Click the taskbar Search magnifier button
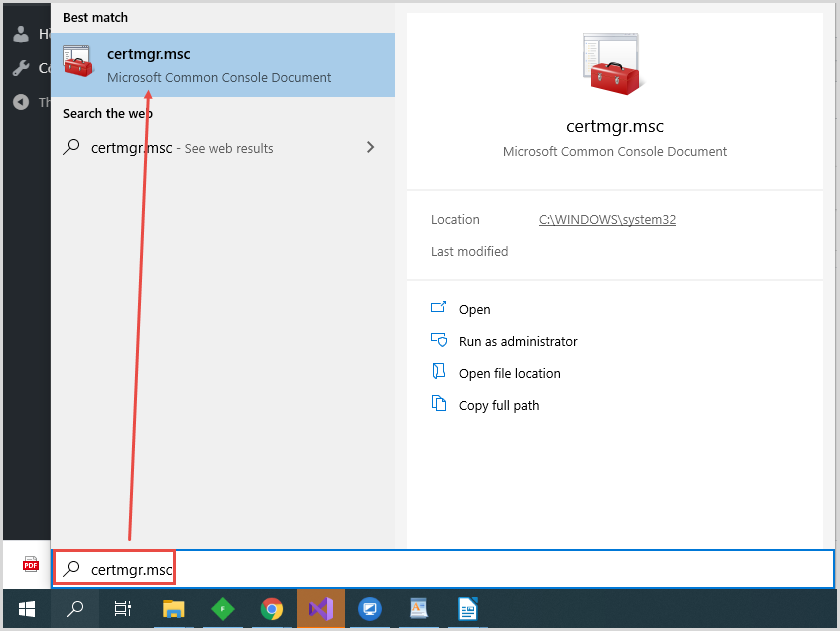Image resolution: width=840 pixels, height=631 pixels. point(74,609)
